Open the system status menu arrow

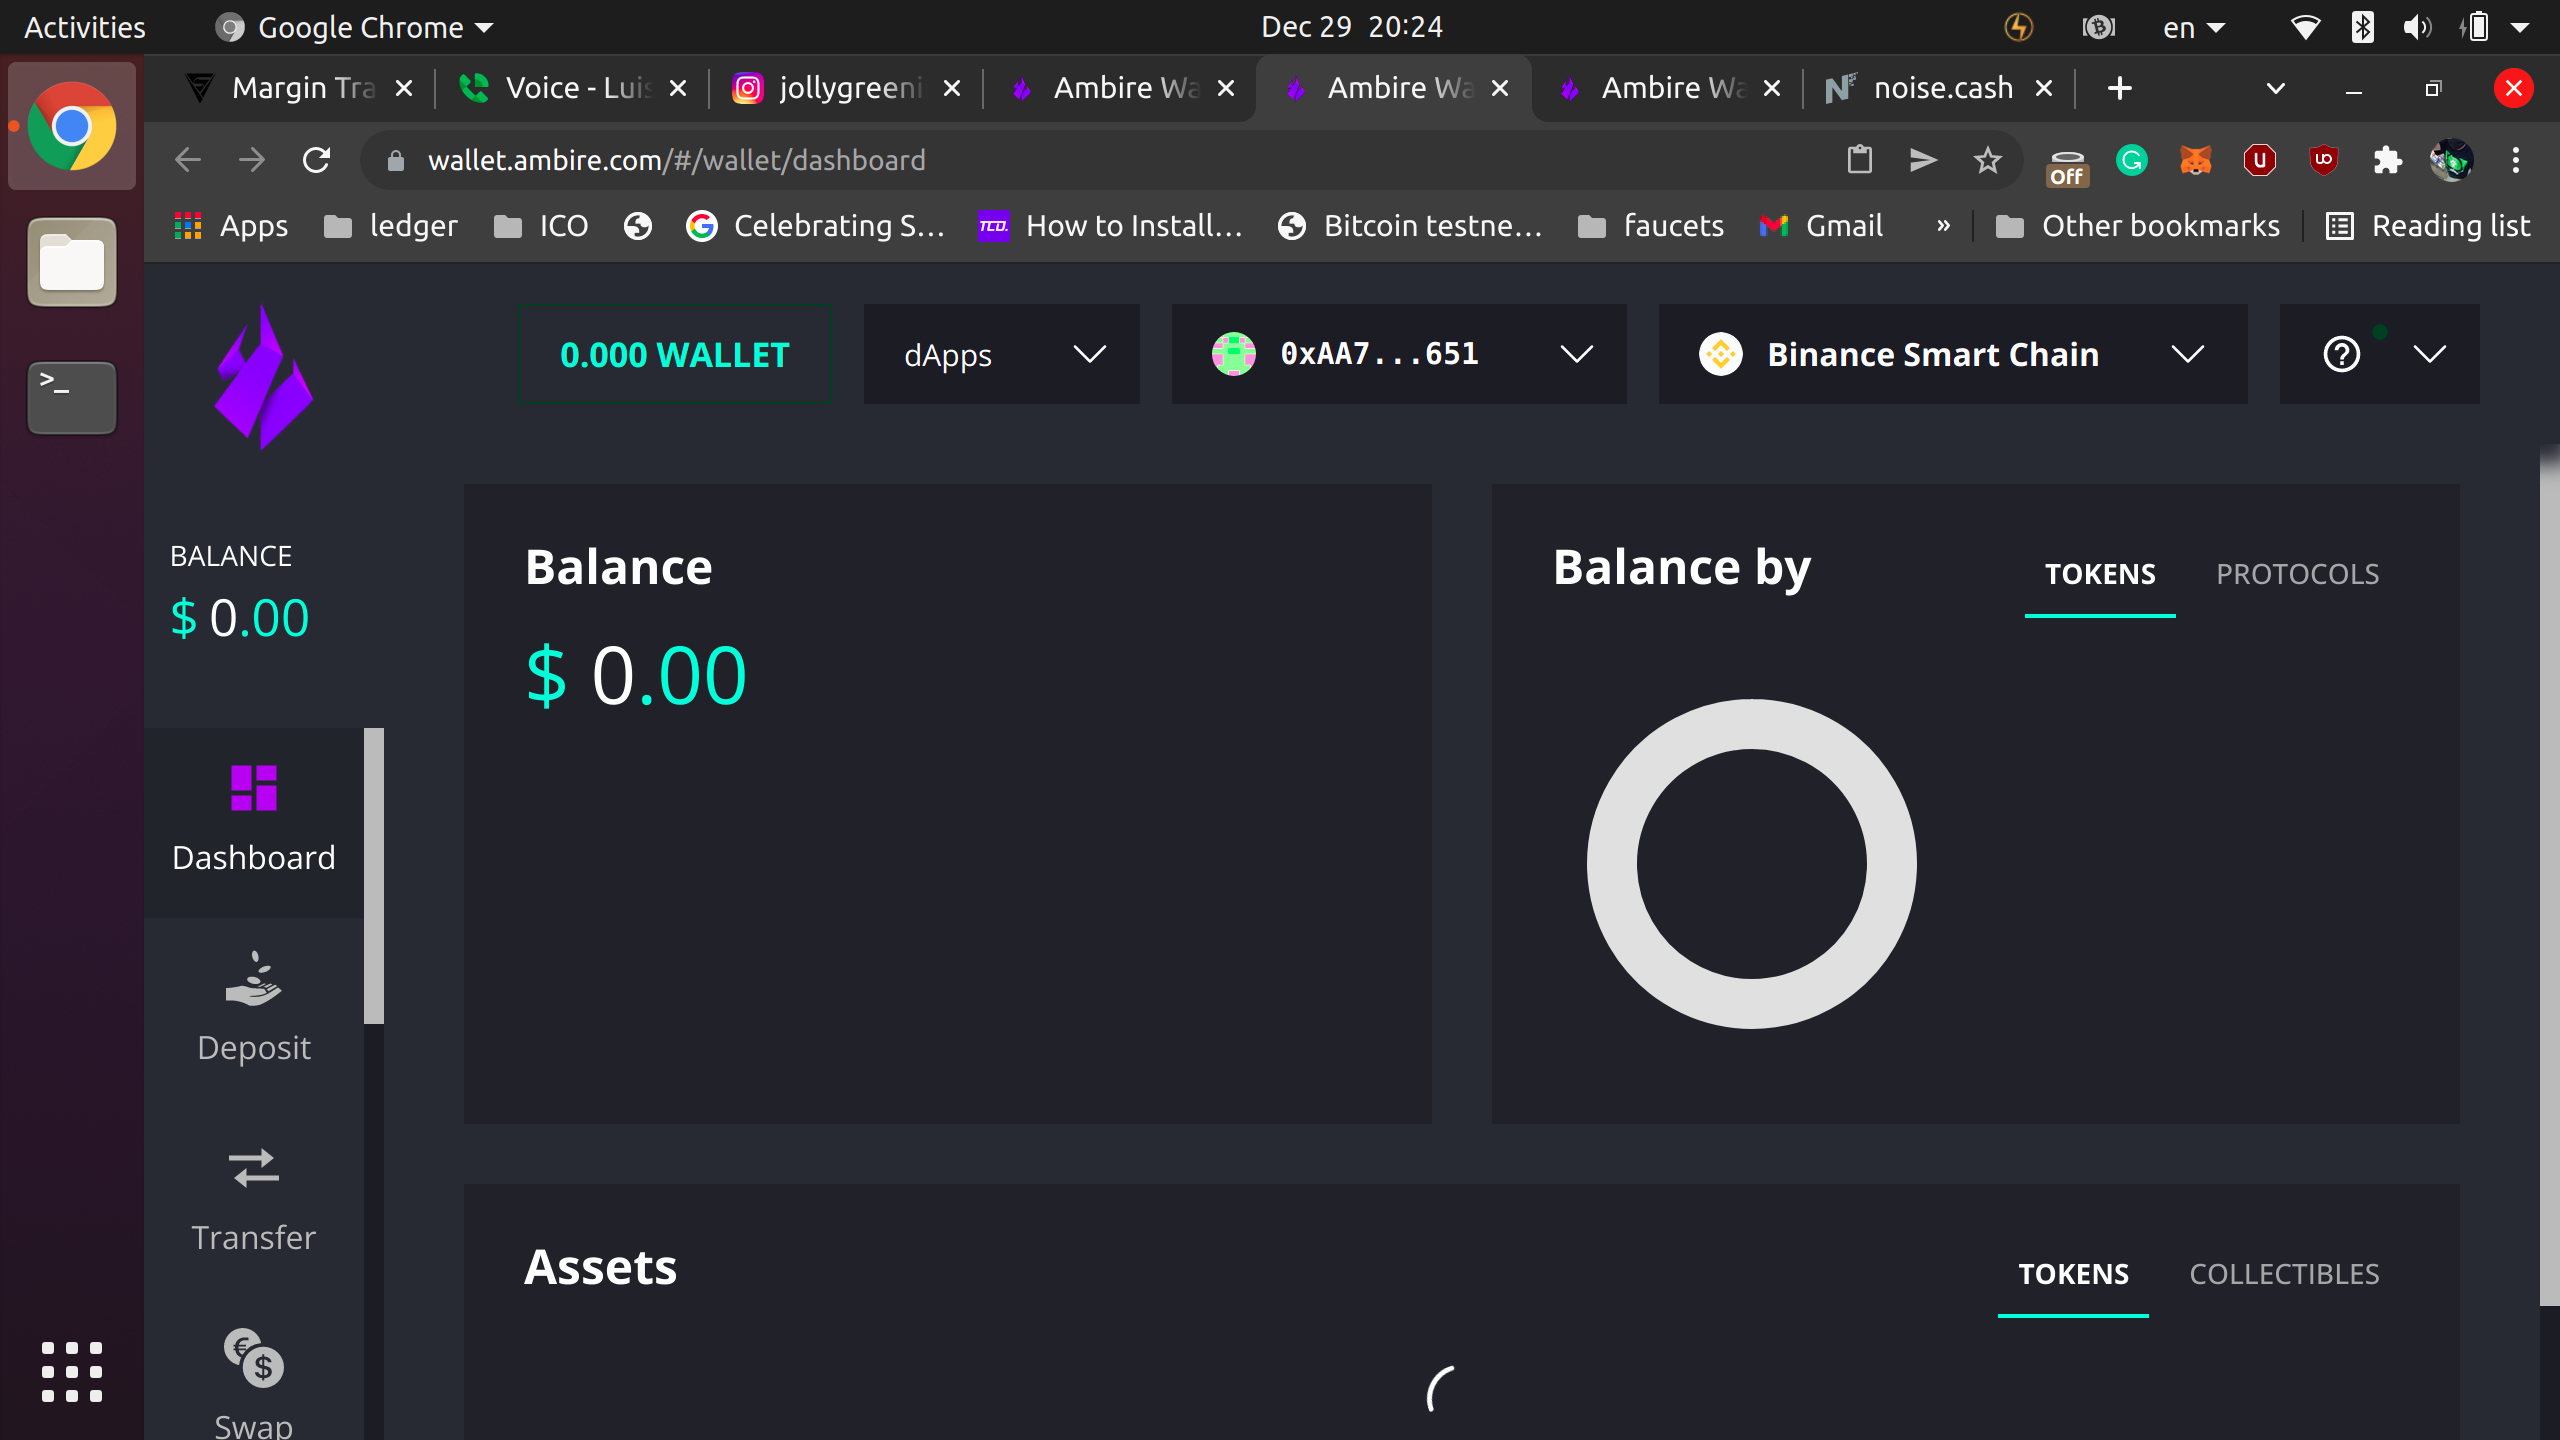2520,27
